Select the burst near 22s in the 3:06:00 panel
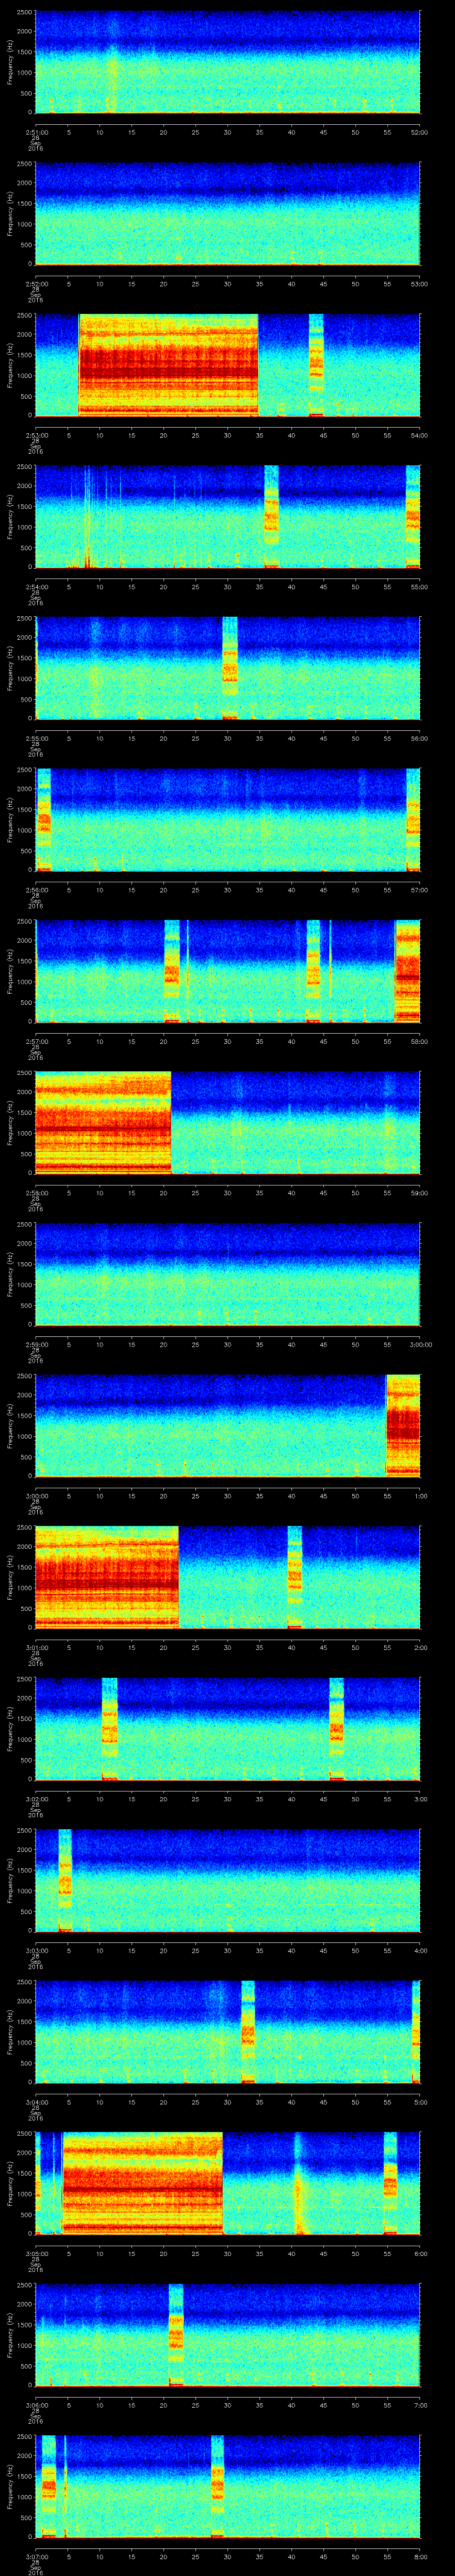Image resolution: width=455 pixels, height=2576 pixels. [x=176, y=2334]
